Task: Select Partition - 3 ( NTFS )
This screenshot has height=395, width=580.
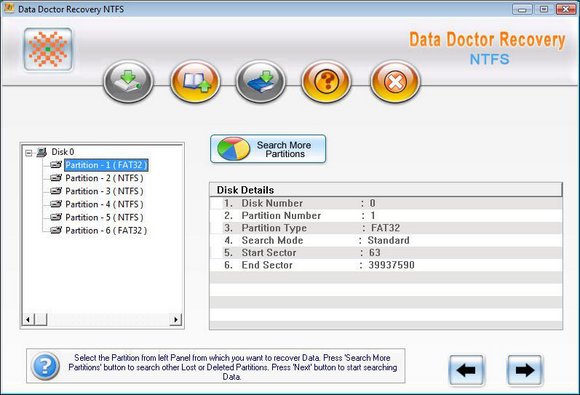Action: pyautogui.click(x=104, y=191)
